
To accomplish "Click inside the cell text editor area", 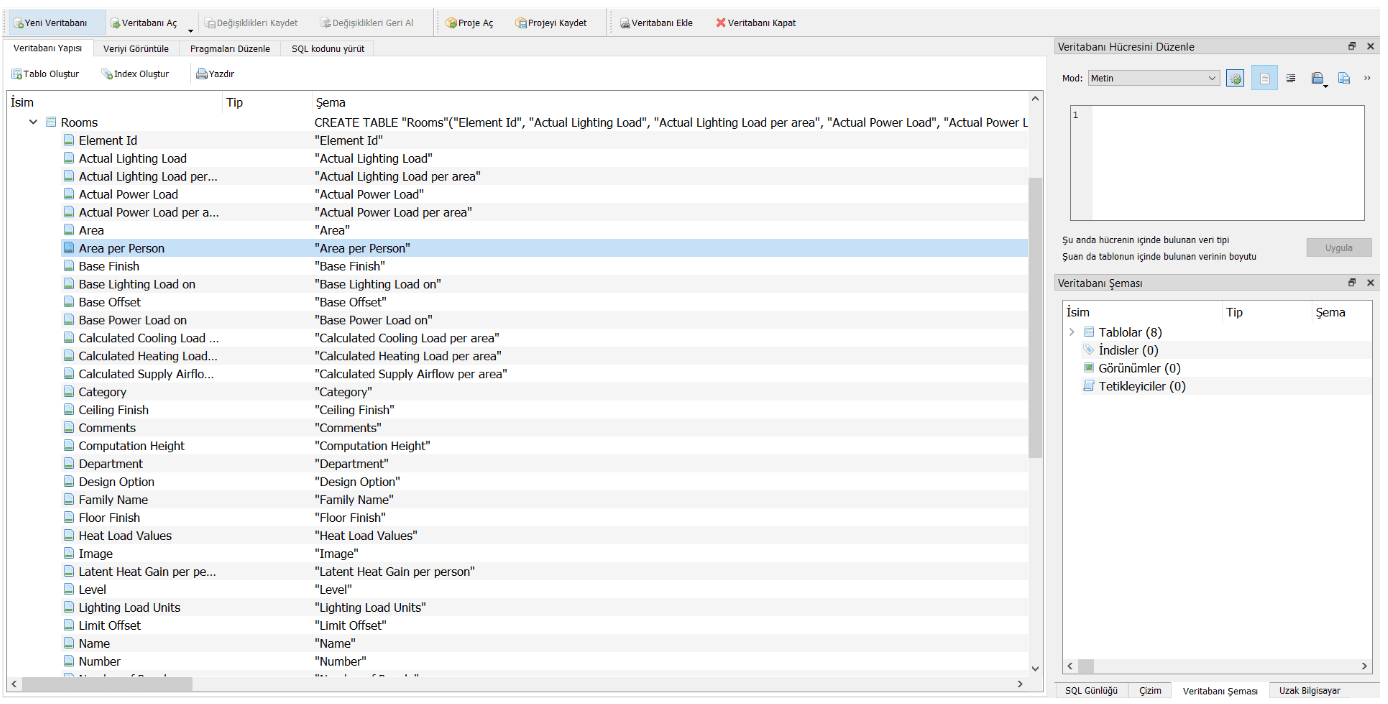I will (x=1228, y=162).
